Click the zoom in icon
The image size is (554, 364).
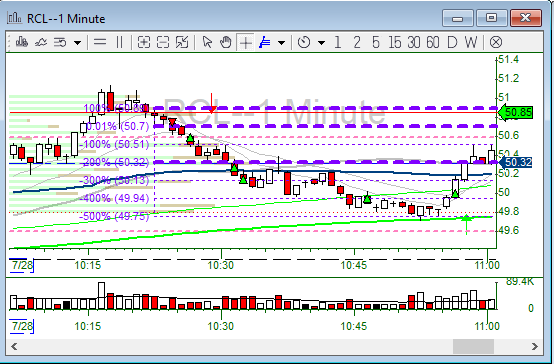(143, 42)
